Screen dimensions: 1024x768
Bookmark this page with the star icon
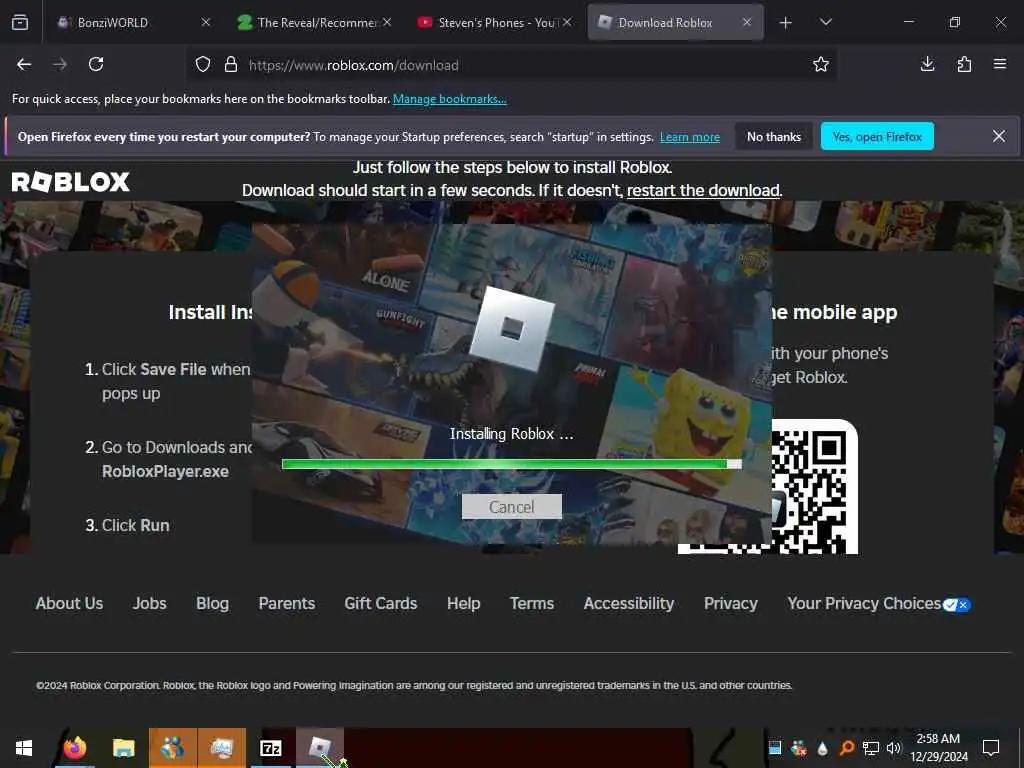click(x=821, y=64)
